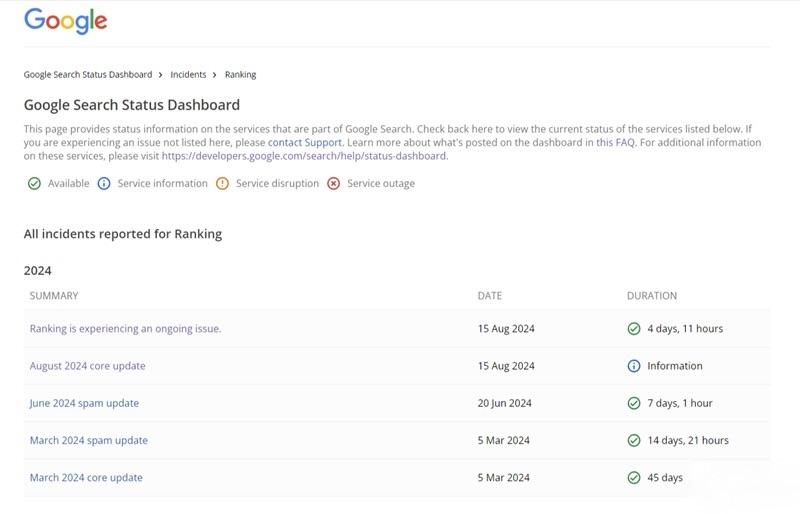Open 'Ranking is experiencing an ongoing issue' incident

(126, 329)
